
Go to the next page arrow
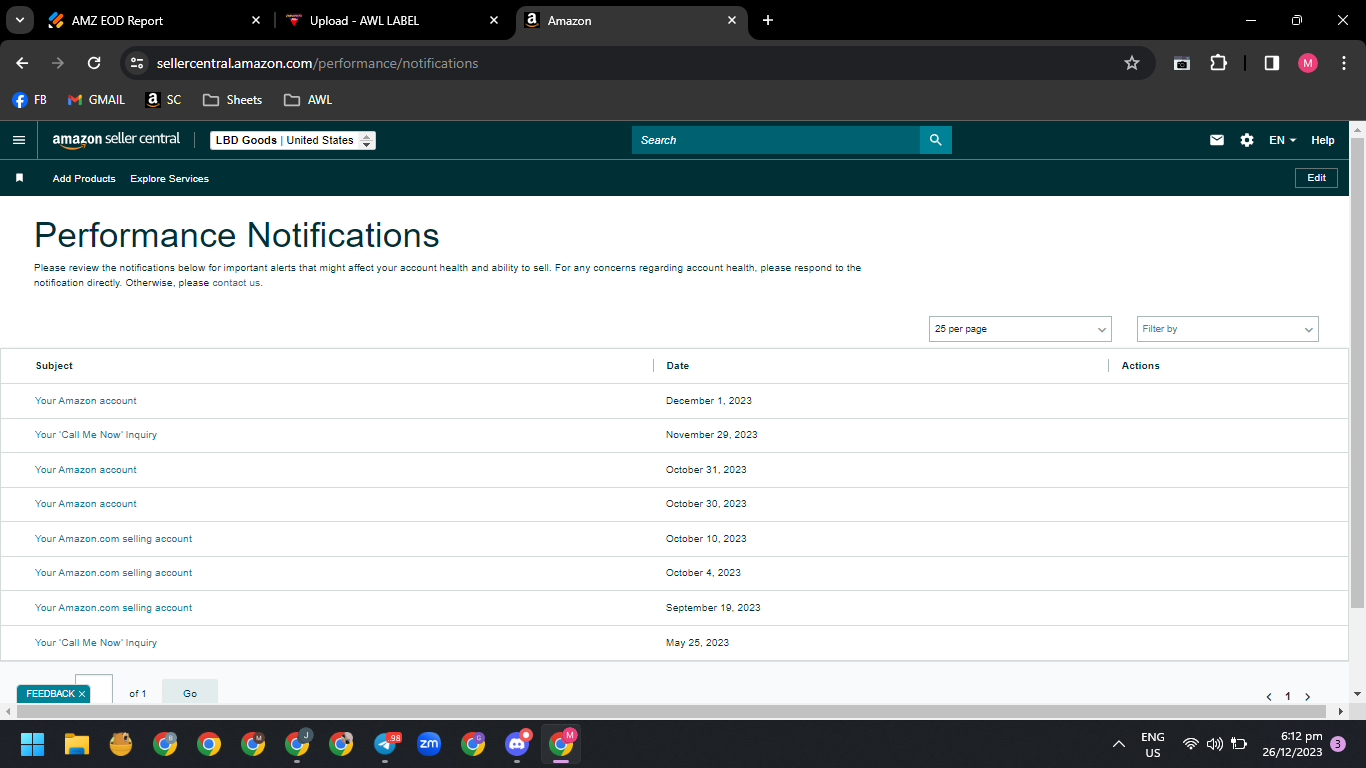click(x=1307, y=696)
